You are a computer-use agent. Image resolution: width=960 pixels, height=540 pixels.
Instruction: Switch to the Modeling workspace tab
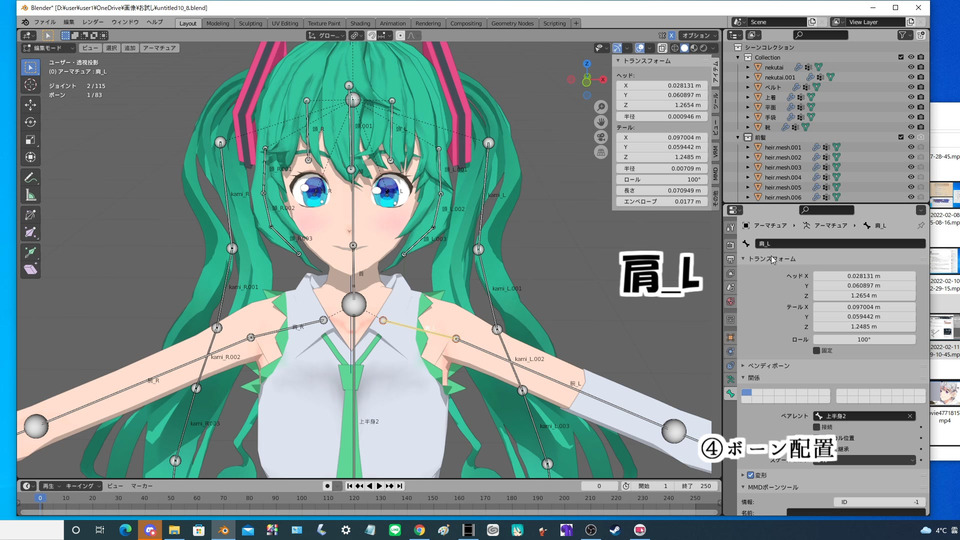tap(217, 23)
